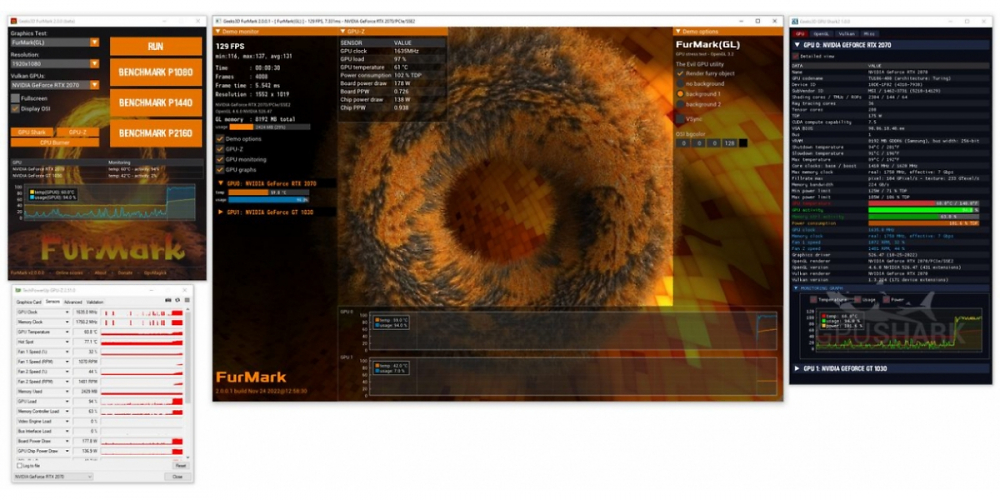
Task: Switch to OpenGL tab in GPU Shark
Action: tap(821, 34)
